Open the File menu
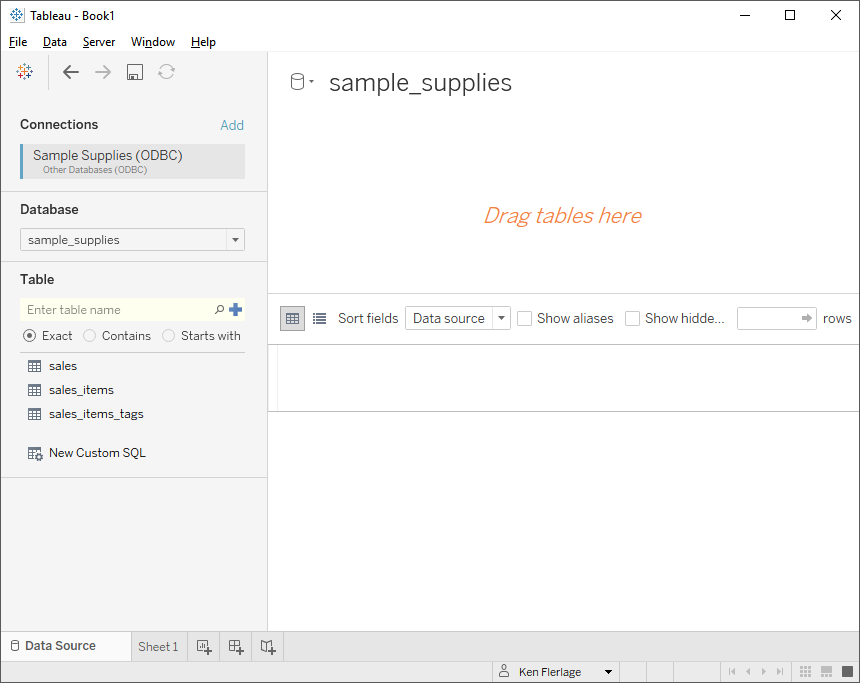 pos(18,42)
